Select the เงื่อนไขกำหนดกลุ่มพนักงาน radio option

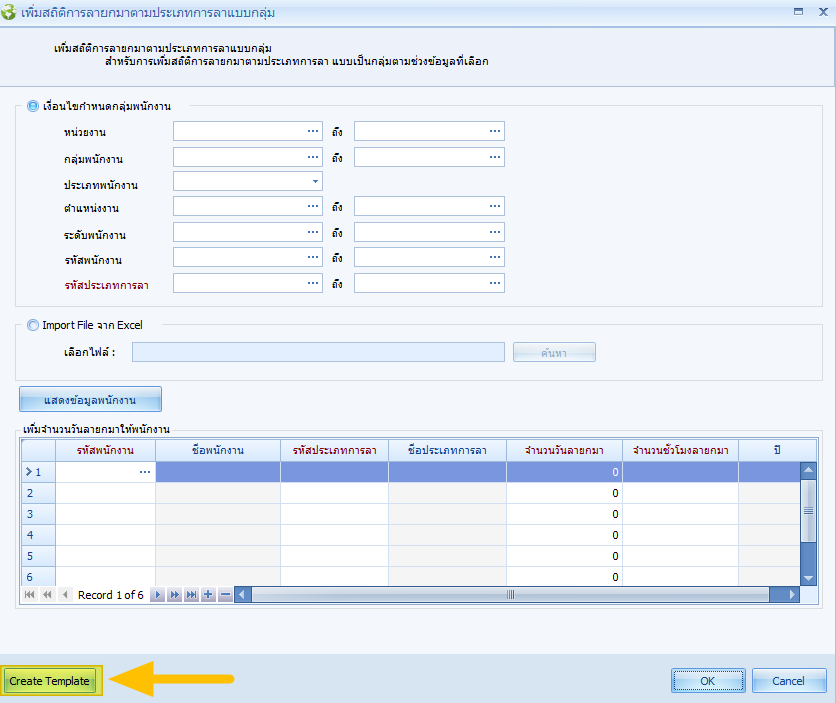(34, 106)
